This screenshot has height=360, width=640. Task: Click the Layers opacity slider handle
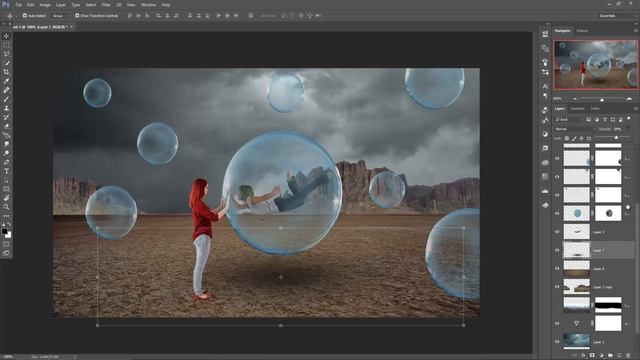(x=616, y=138)
